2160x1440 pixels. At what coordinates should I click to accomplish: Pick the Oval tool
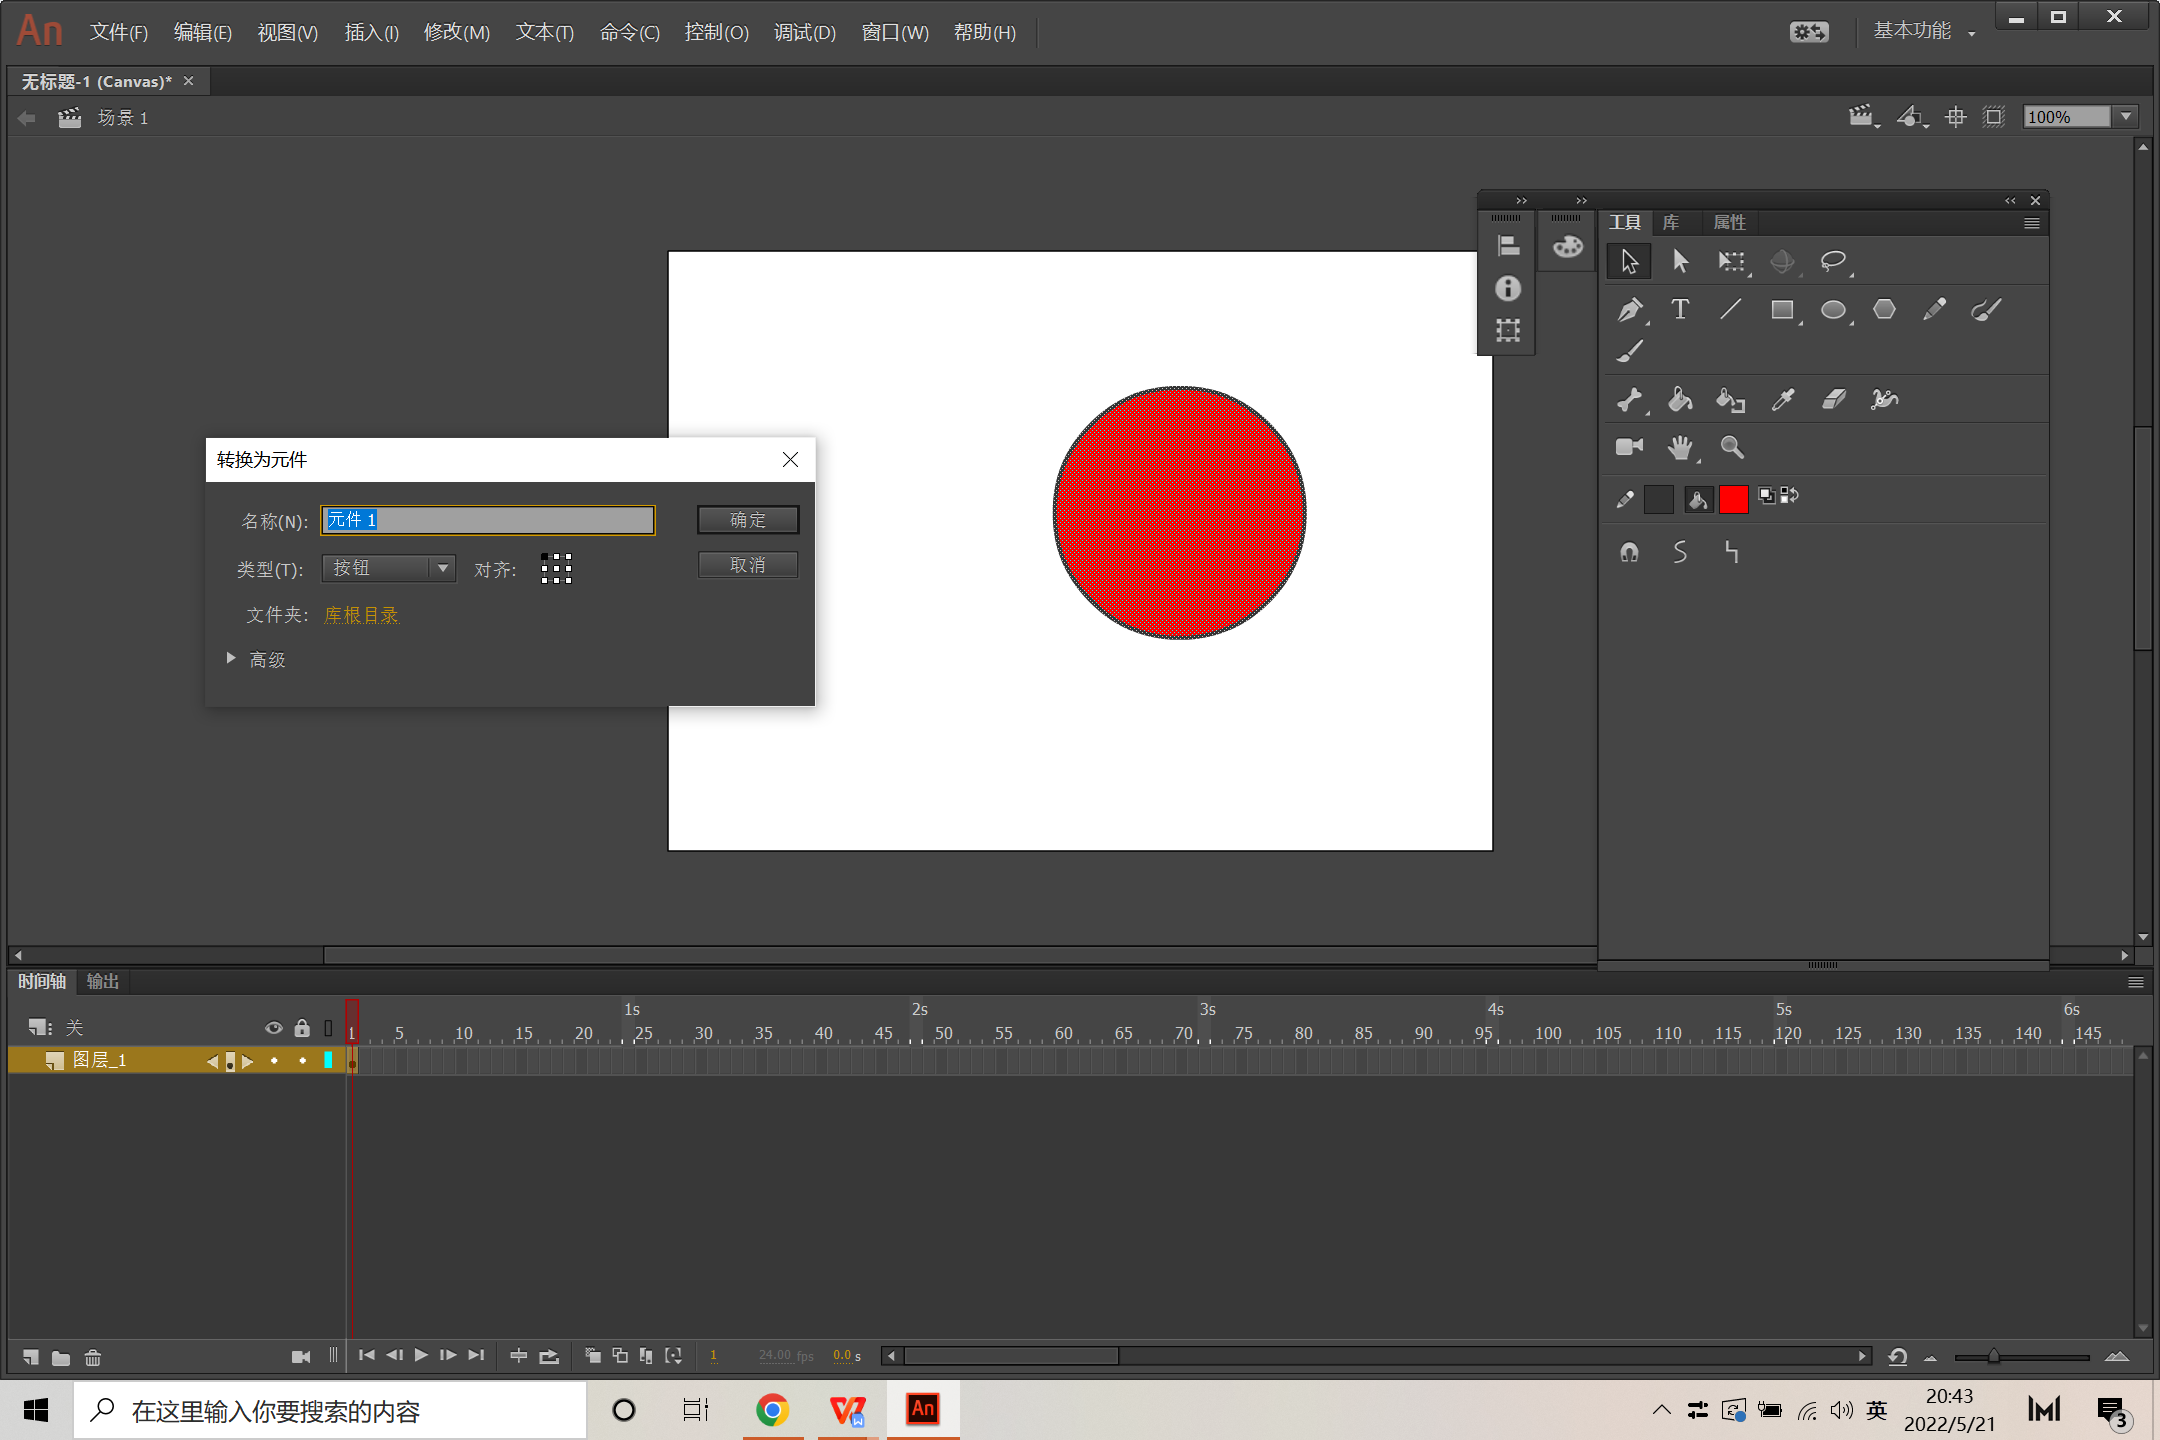1832,310
